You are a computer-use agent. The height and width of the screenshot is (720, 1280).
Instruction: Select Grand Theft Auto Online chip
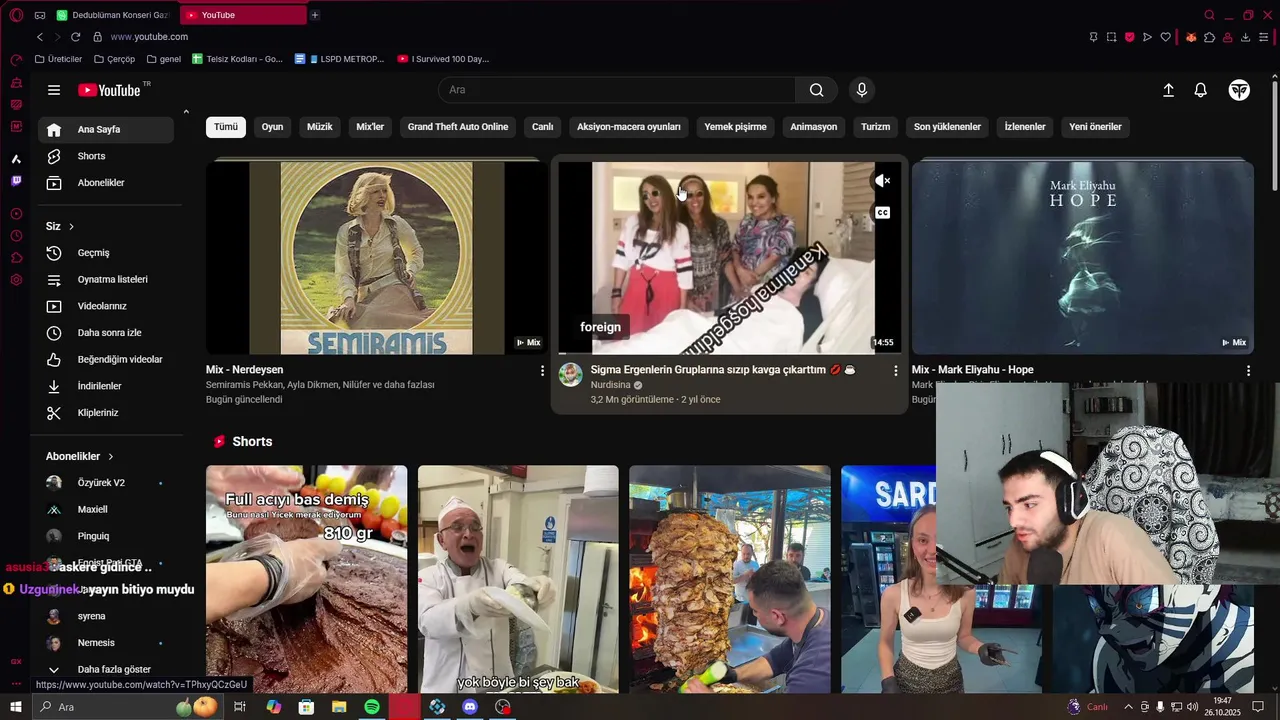tap(458, 127)
